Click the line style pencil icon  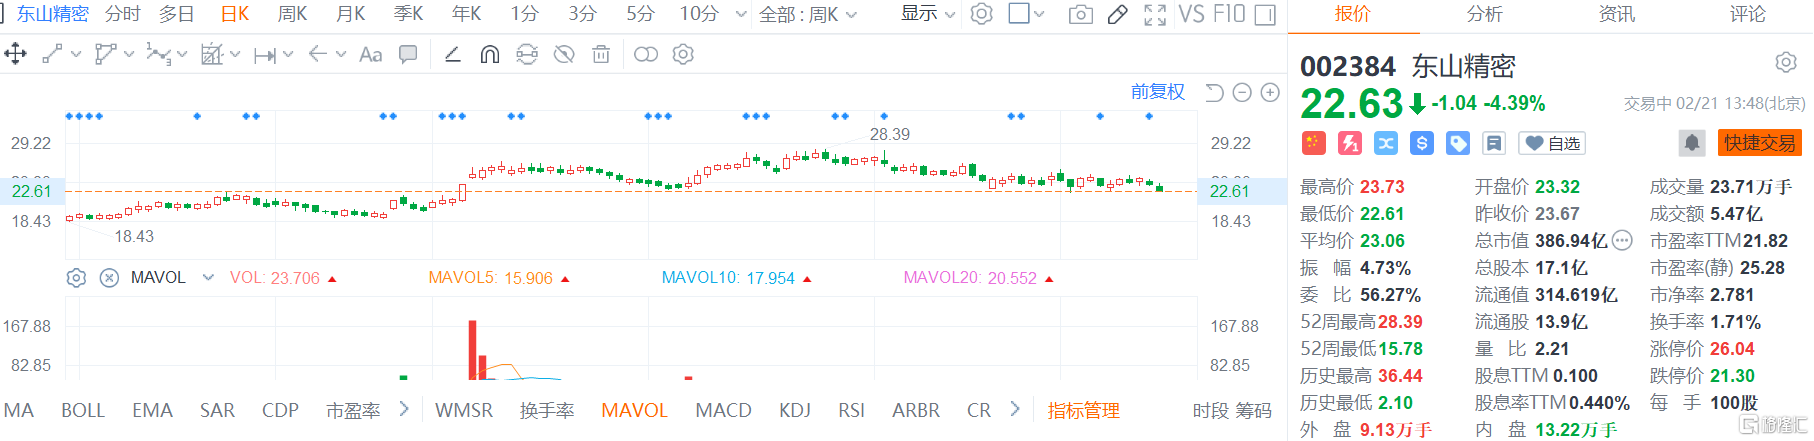pos(453,54)
